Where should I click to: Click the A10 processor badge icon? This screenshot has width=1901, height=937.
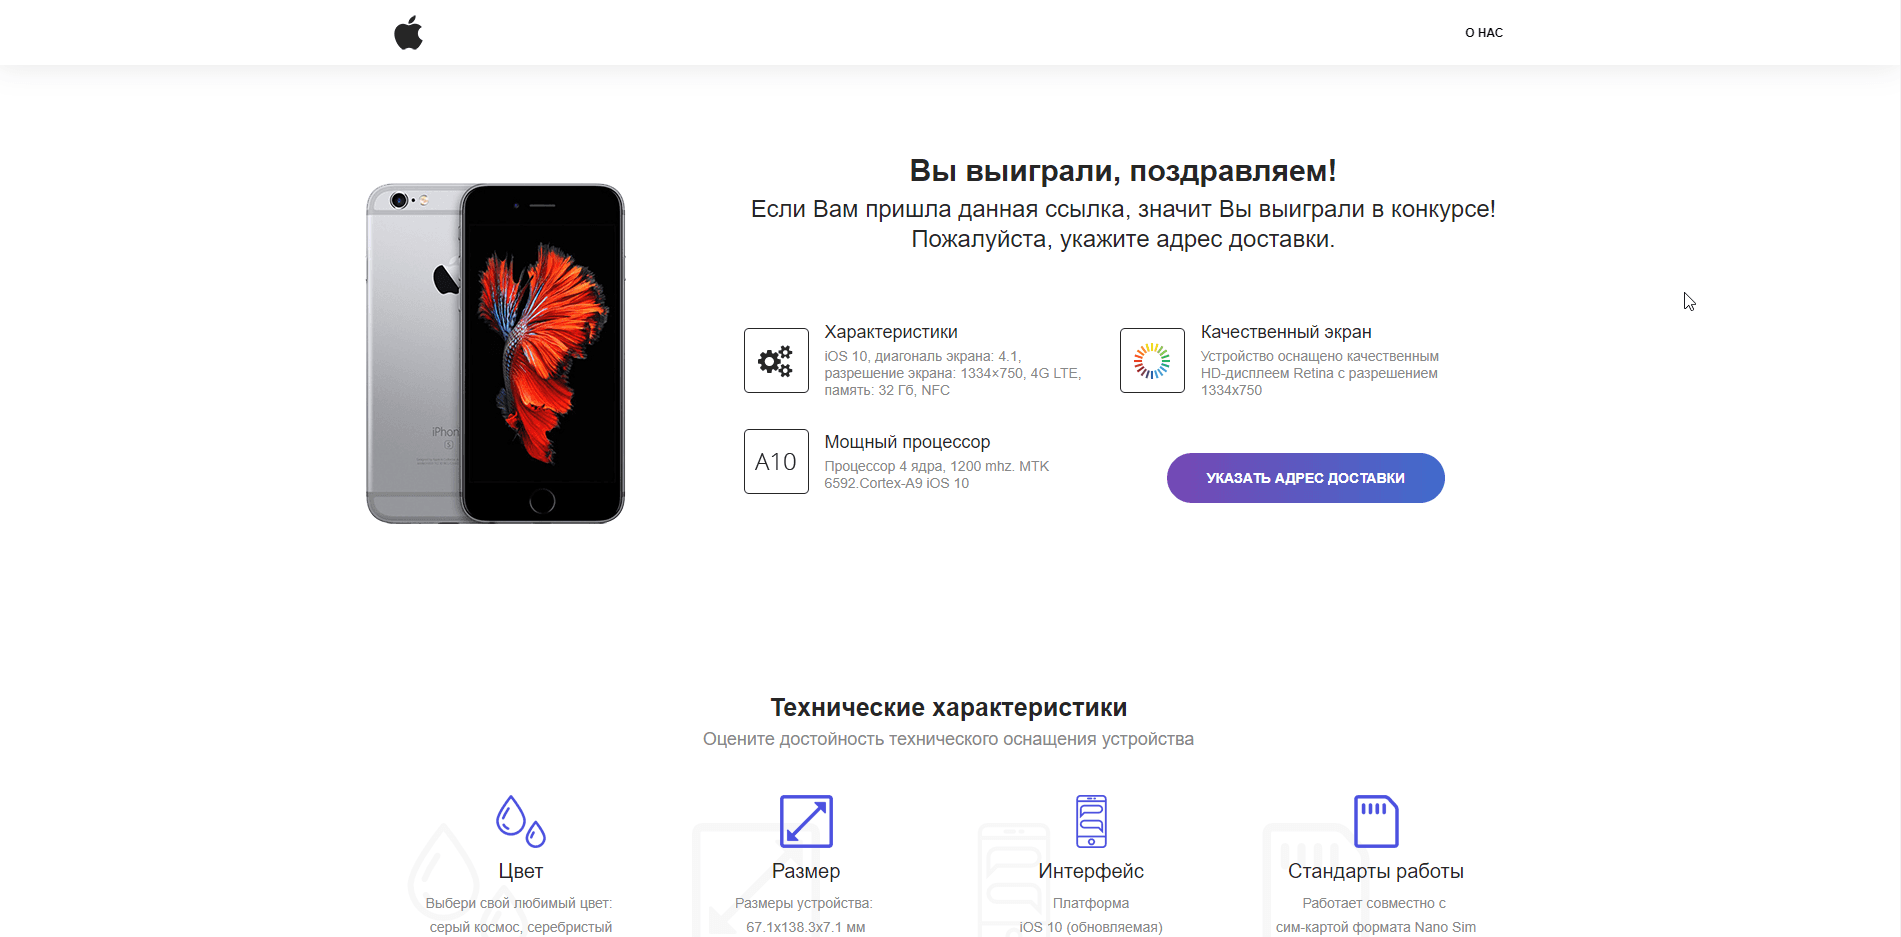coord(776,461)
